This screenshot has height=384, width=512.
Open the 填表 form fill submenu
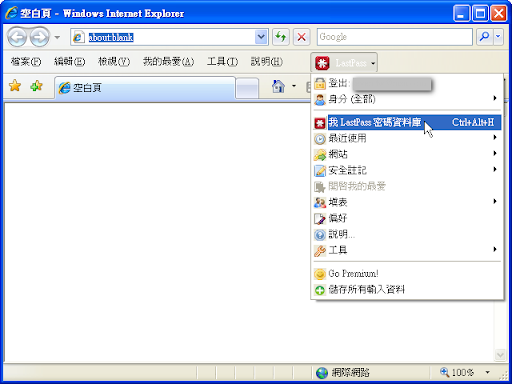407,202
